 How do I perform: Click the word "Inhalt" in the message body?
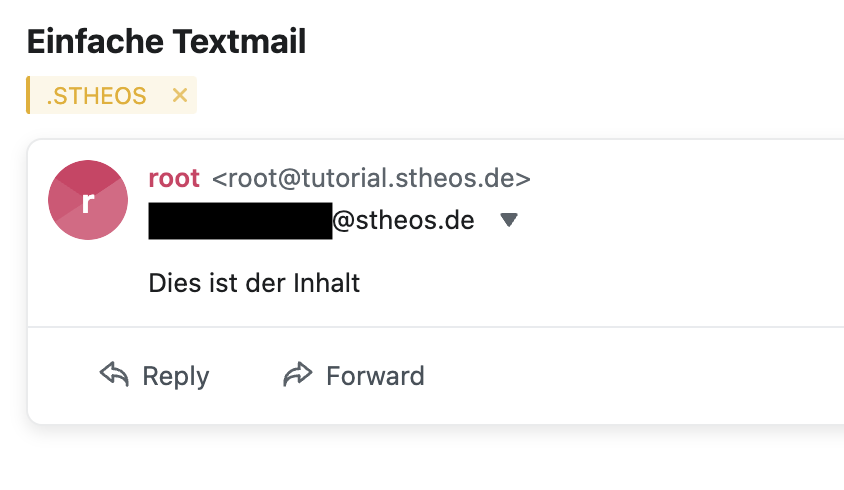click(327, 283)
